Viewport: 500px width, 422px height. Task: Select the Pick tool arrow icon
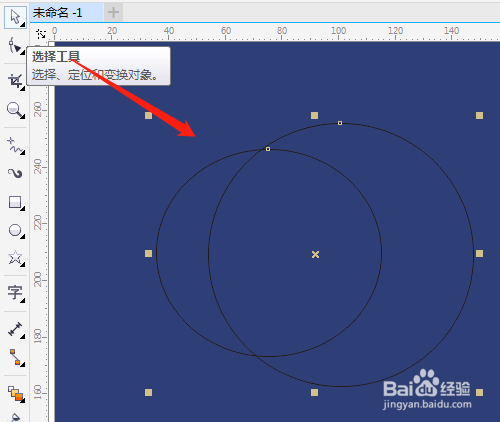(x=15, y=17)
